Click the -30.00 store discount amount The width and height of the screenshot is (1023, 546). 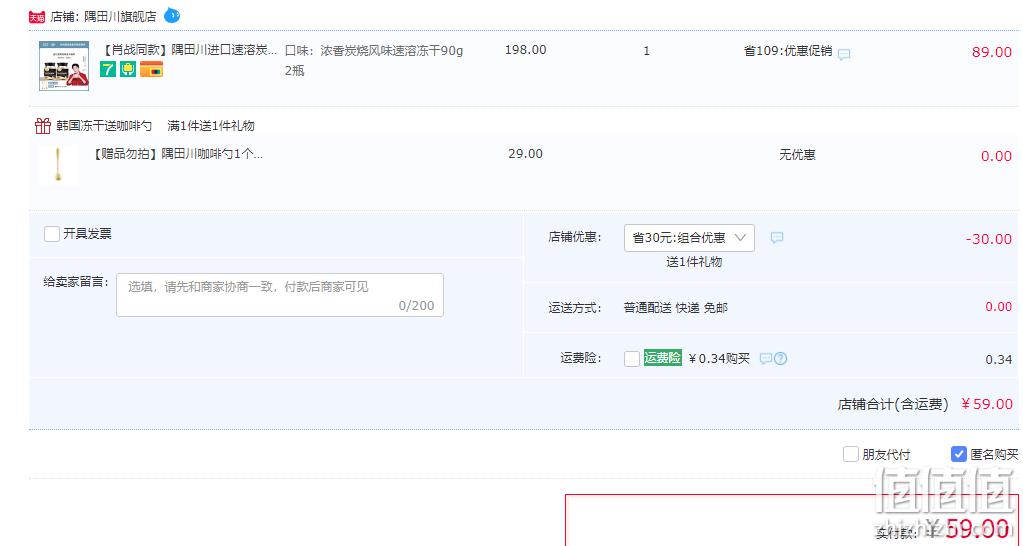point(989,239)
